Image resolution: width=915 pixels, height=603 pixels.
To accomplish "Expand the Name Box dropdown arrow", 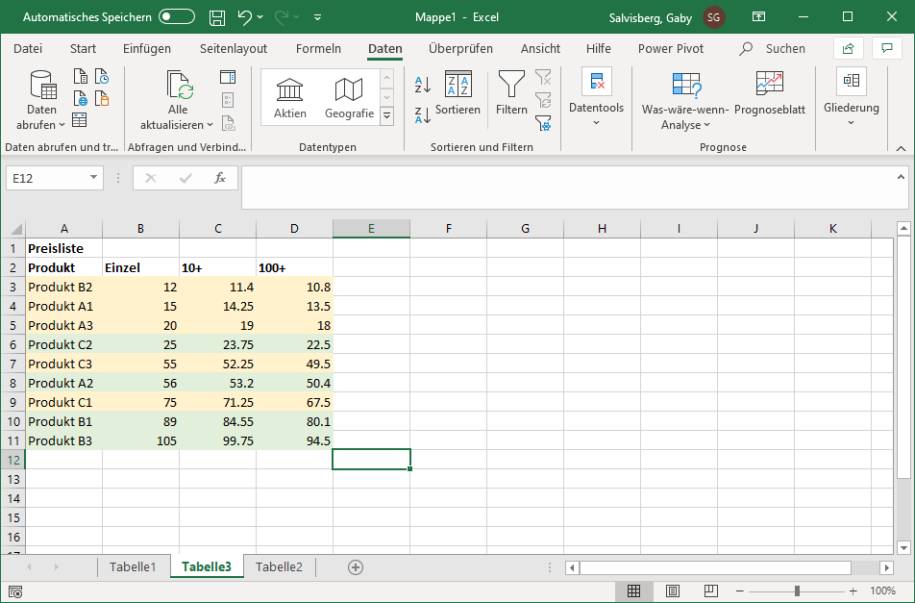I will (x=94, y=177).
